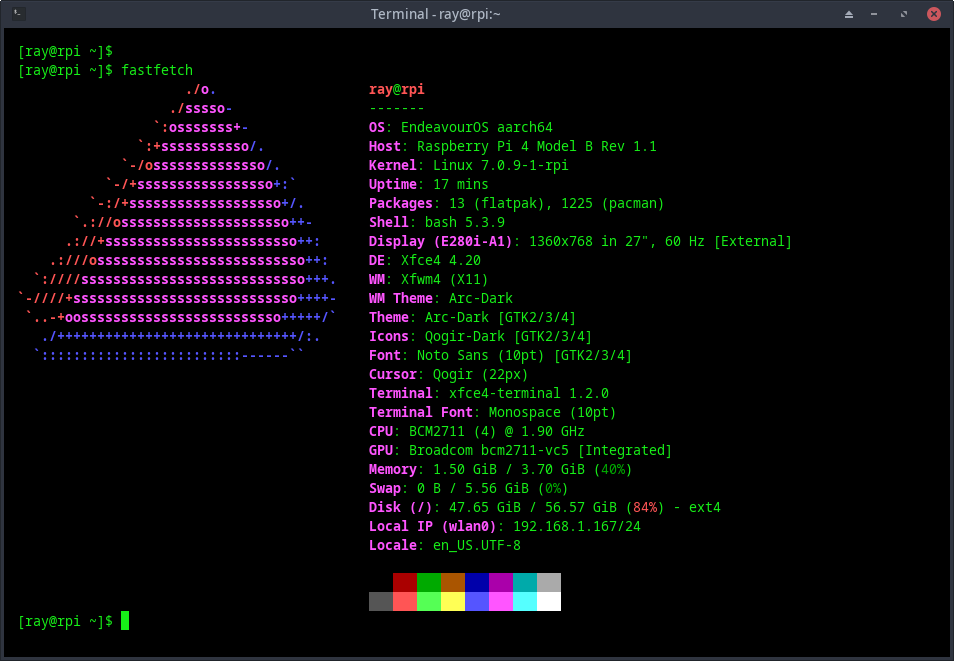Click the 'en_US.UTF-8' locale value
This screenshot has height=661, width=954.
point(476,545)
